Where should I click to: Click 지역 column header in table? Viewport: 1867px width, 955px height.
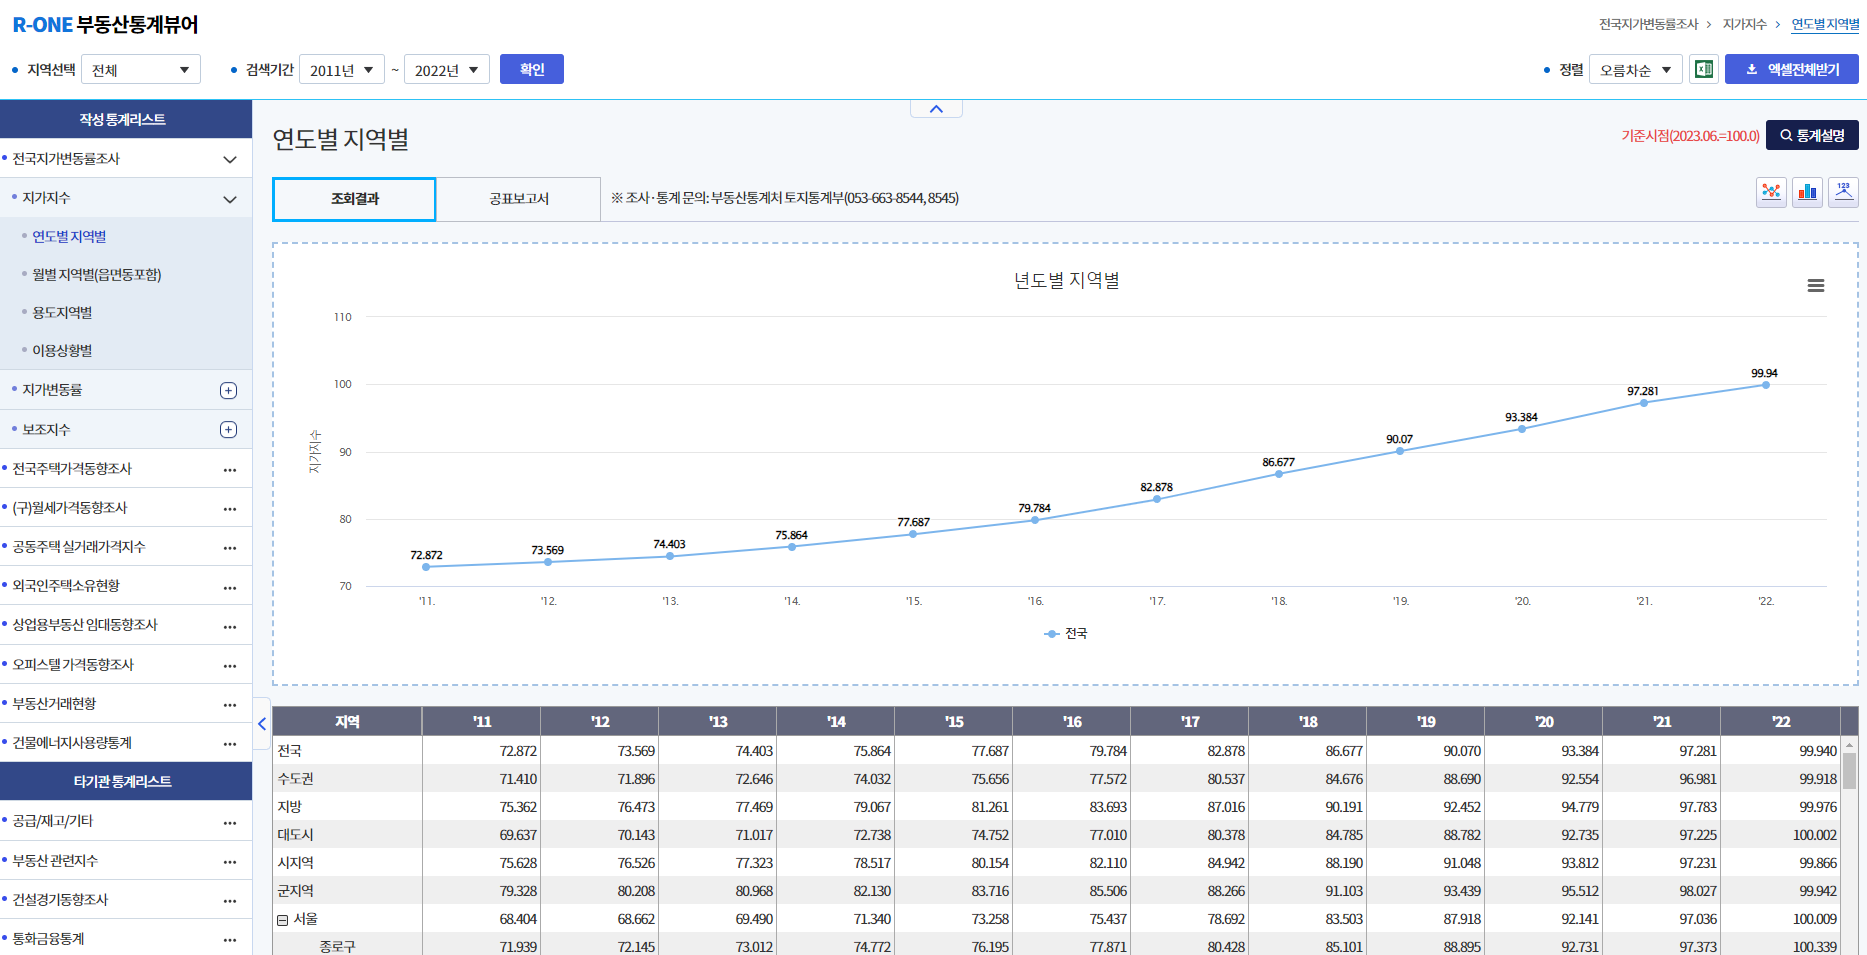pos(347,722)
